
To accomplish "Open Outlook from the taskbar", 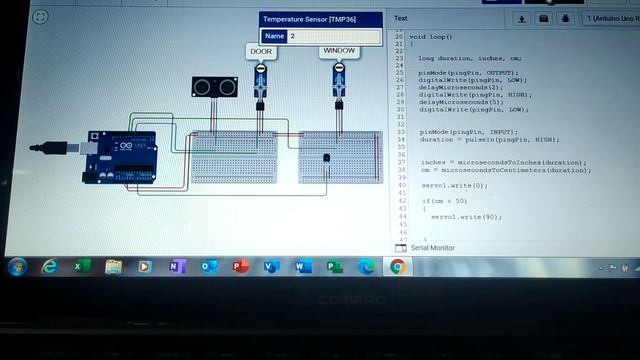I will coord(209,267).
